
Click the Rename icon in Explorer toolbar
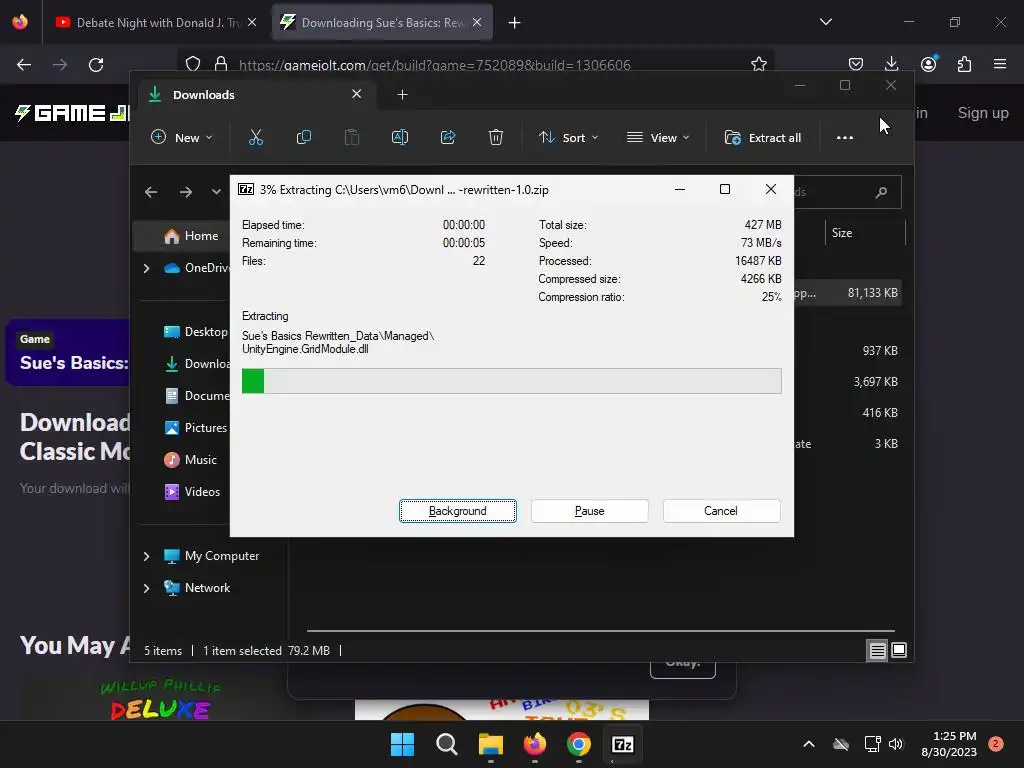click(400, 137)
